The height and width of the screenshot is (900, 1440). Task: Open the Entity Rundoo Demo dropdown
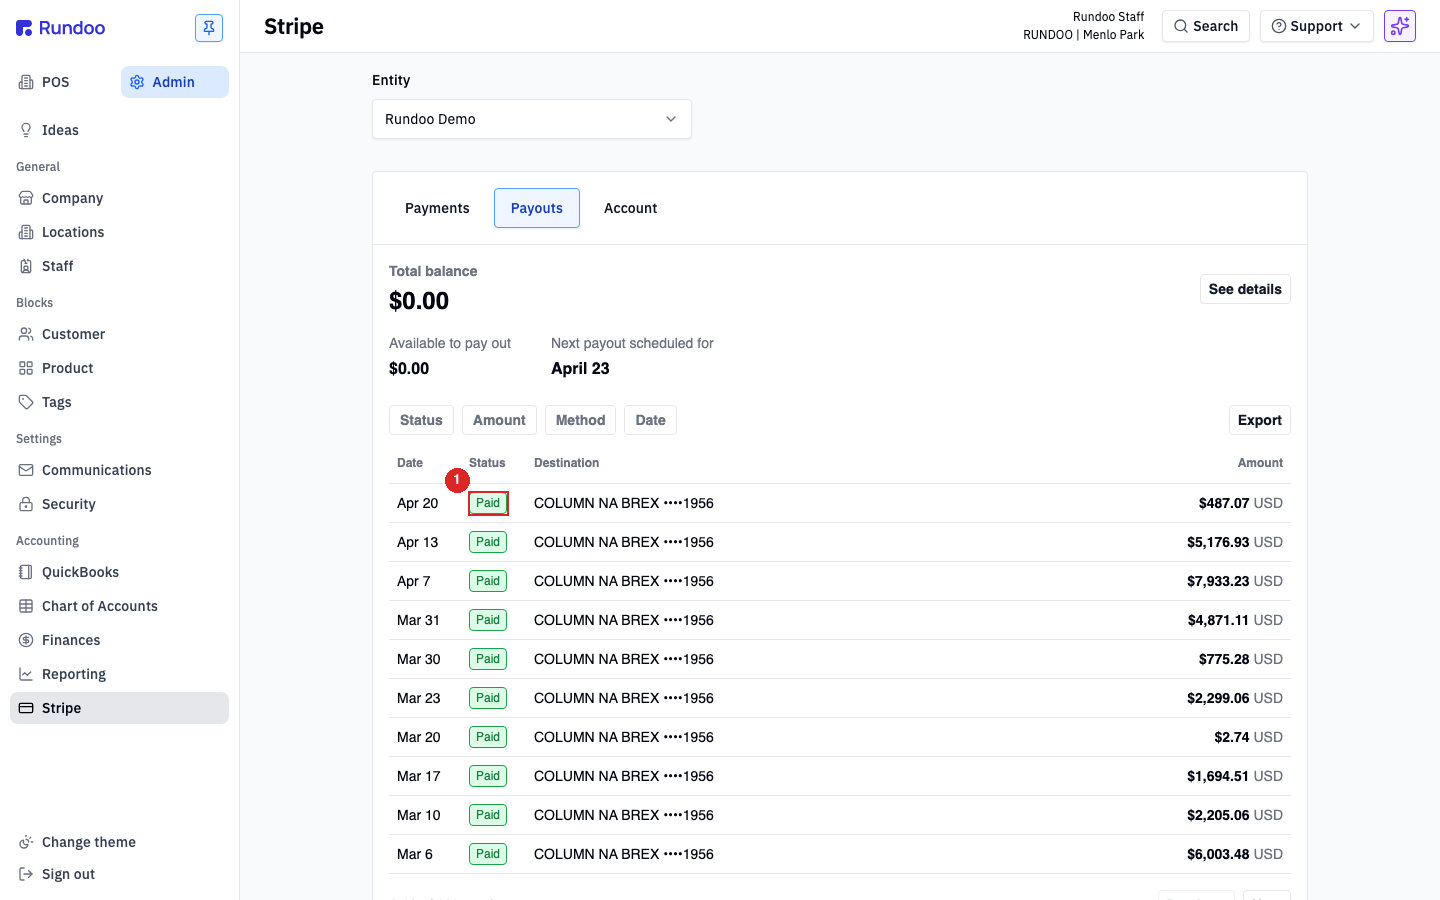click(x=532, y=119)
